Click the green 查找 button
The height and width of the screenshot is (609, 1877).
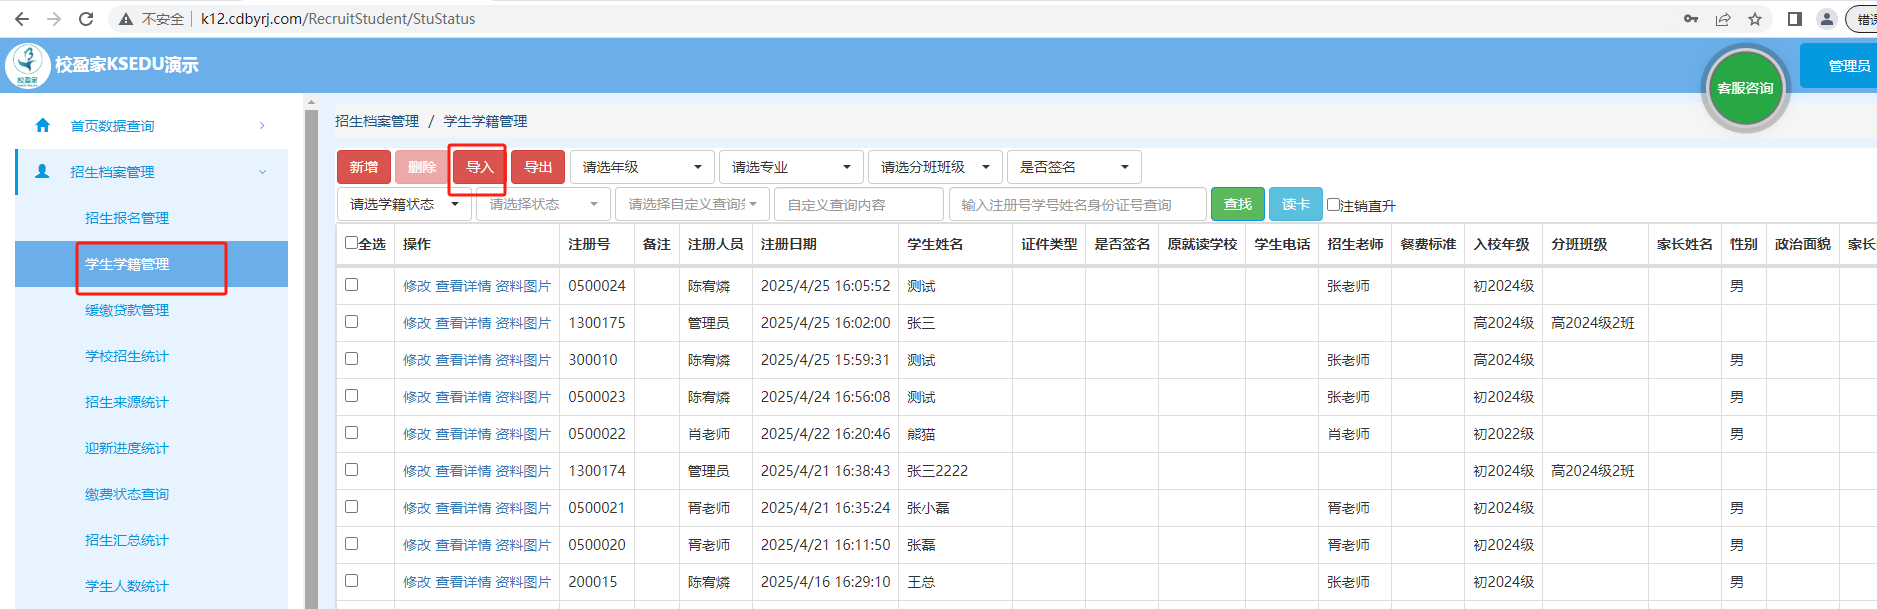1237,204
